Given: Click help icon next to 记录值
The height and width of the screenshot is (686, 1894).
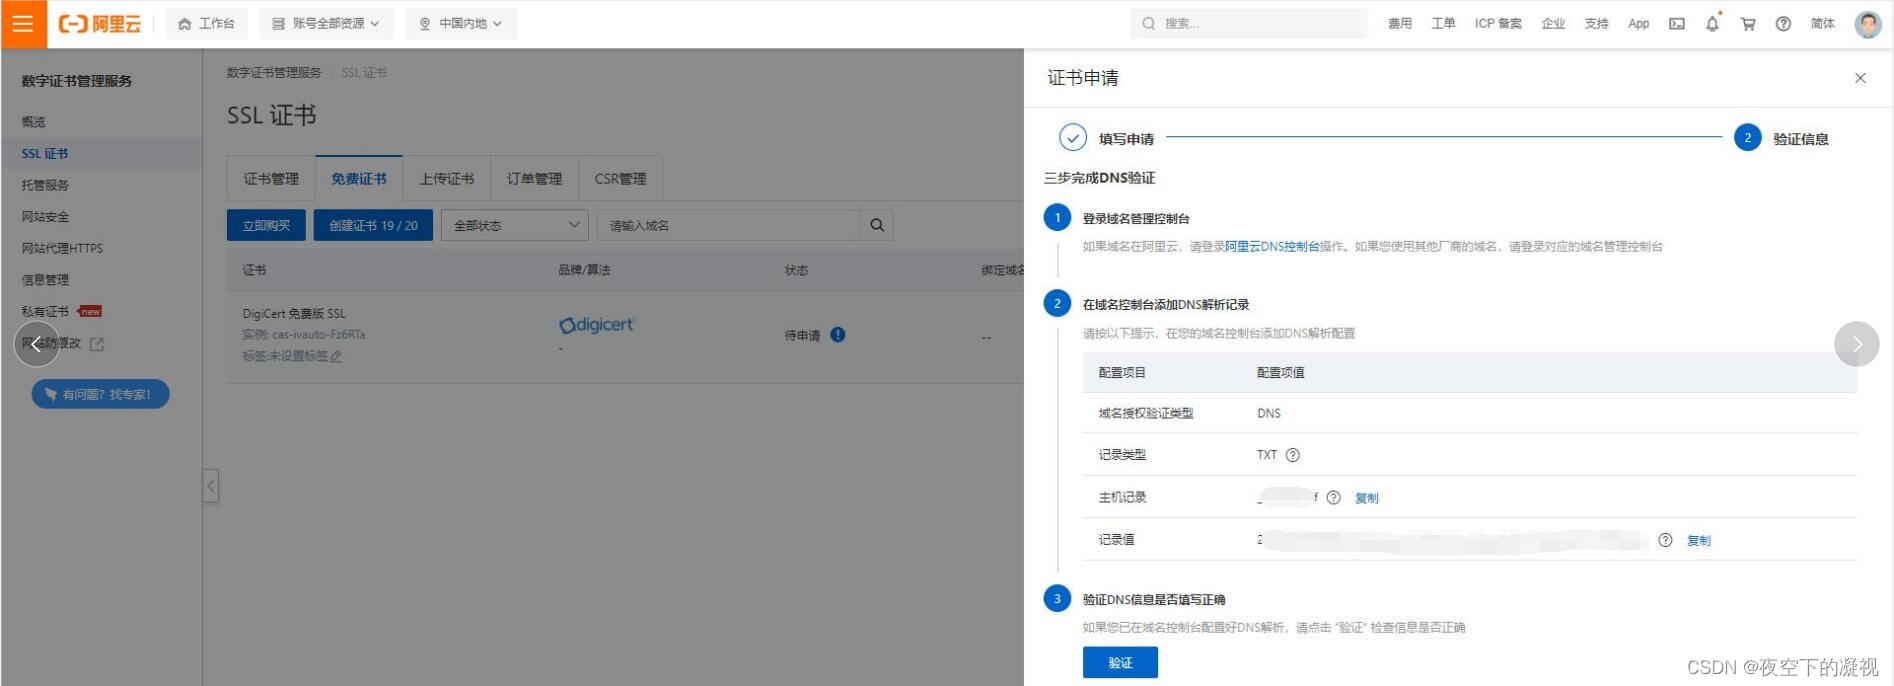Looking at the screenshot, I should 1665,540.
